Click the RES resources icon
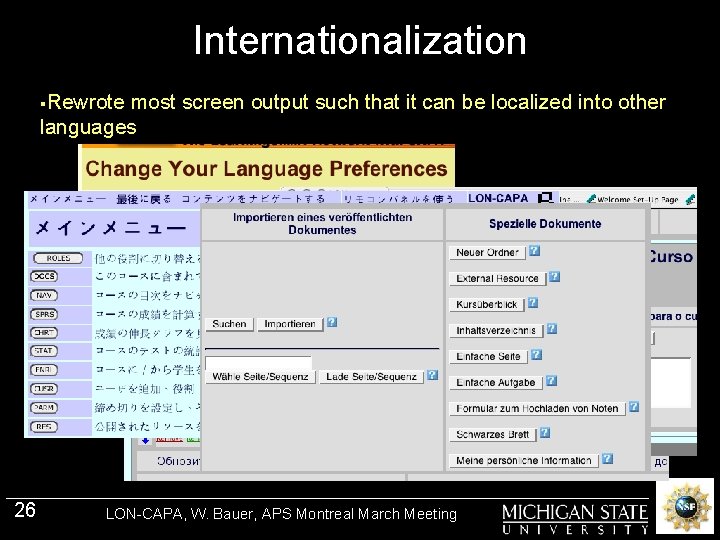This screenshot has width=720, height=540. tap(44, 427)
